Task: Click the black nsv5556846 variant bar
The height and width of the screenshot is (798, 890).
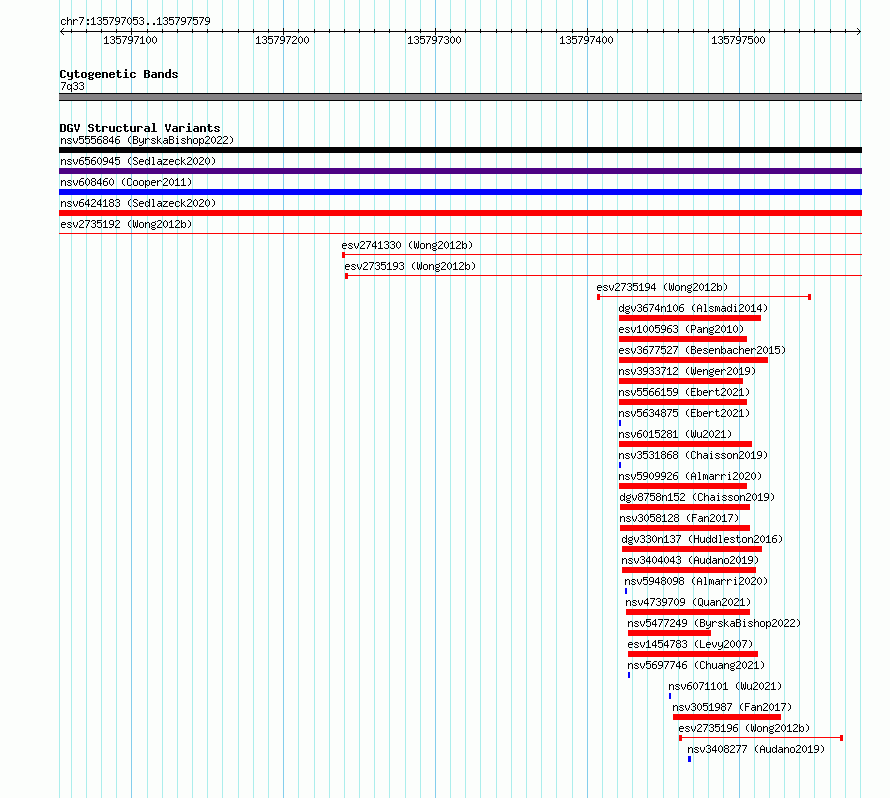Action: tap(460, 150)
